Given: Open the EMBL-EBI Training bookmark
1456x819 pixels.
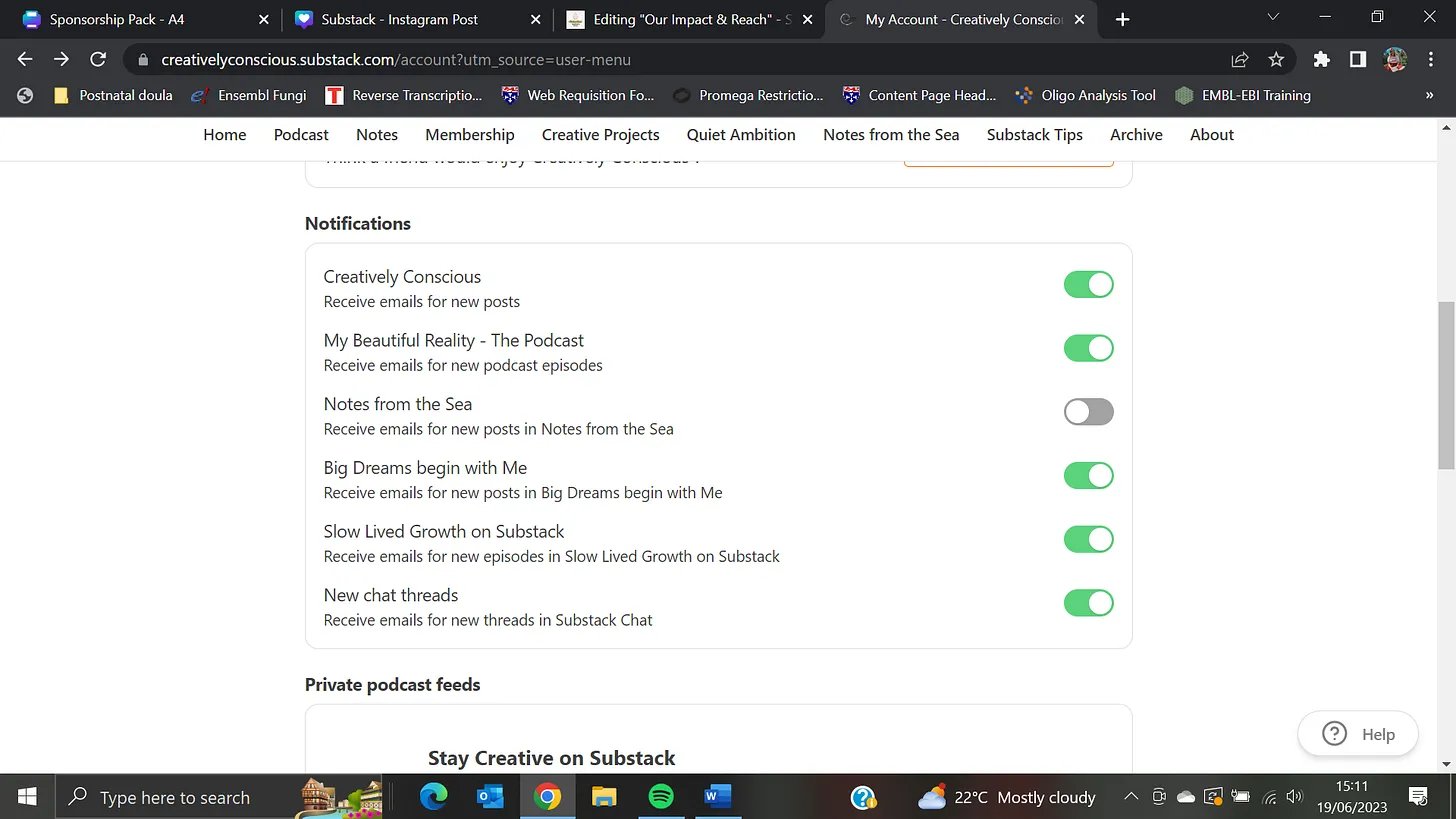Looking at the screenshot, I should pos(1243,96).
